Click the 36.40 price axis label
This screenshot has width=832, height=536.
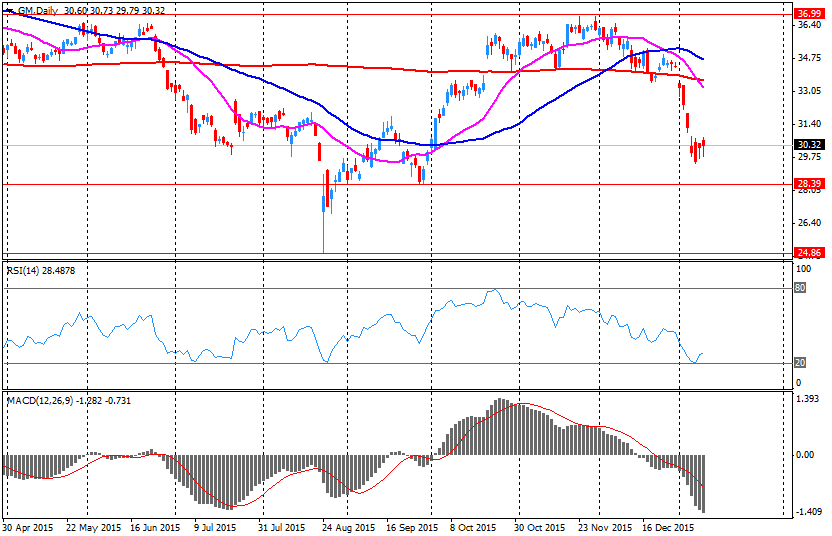coord(809,25)
